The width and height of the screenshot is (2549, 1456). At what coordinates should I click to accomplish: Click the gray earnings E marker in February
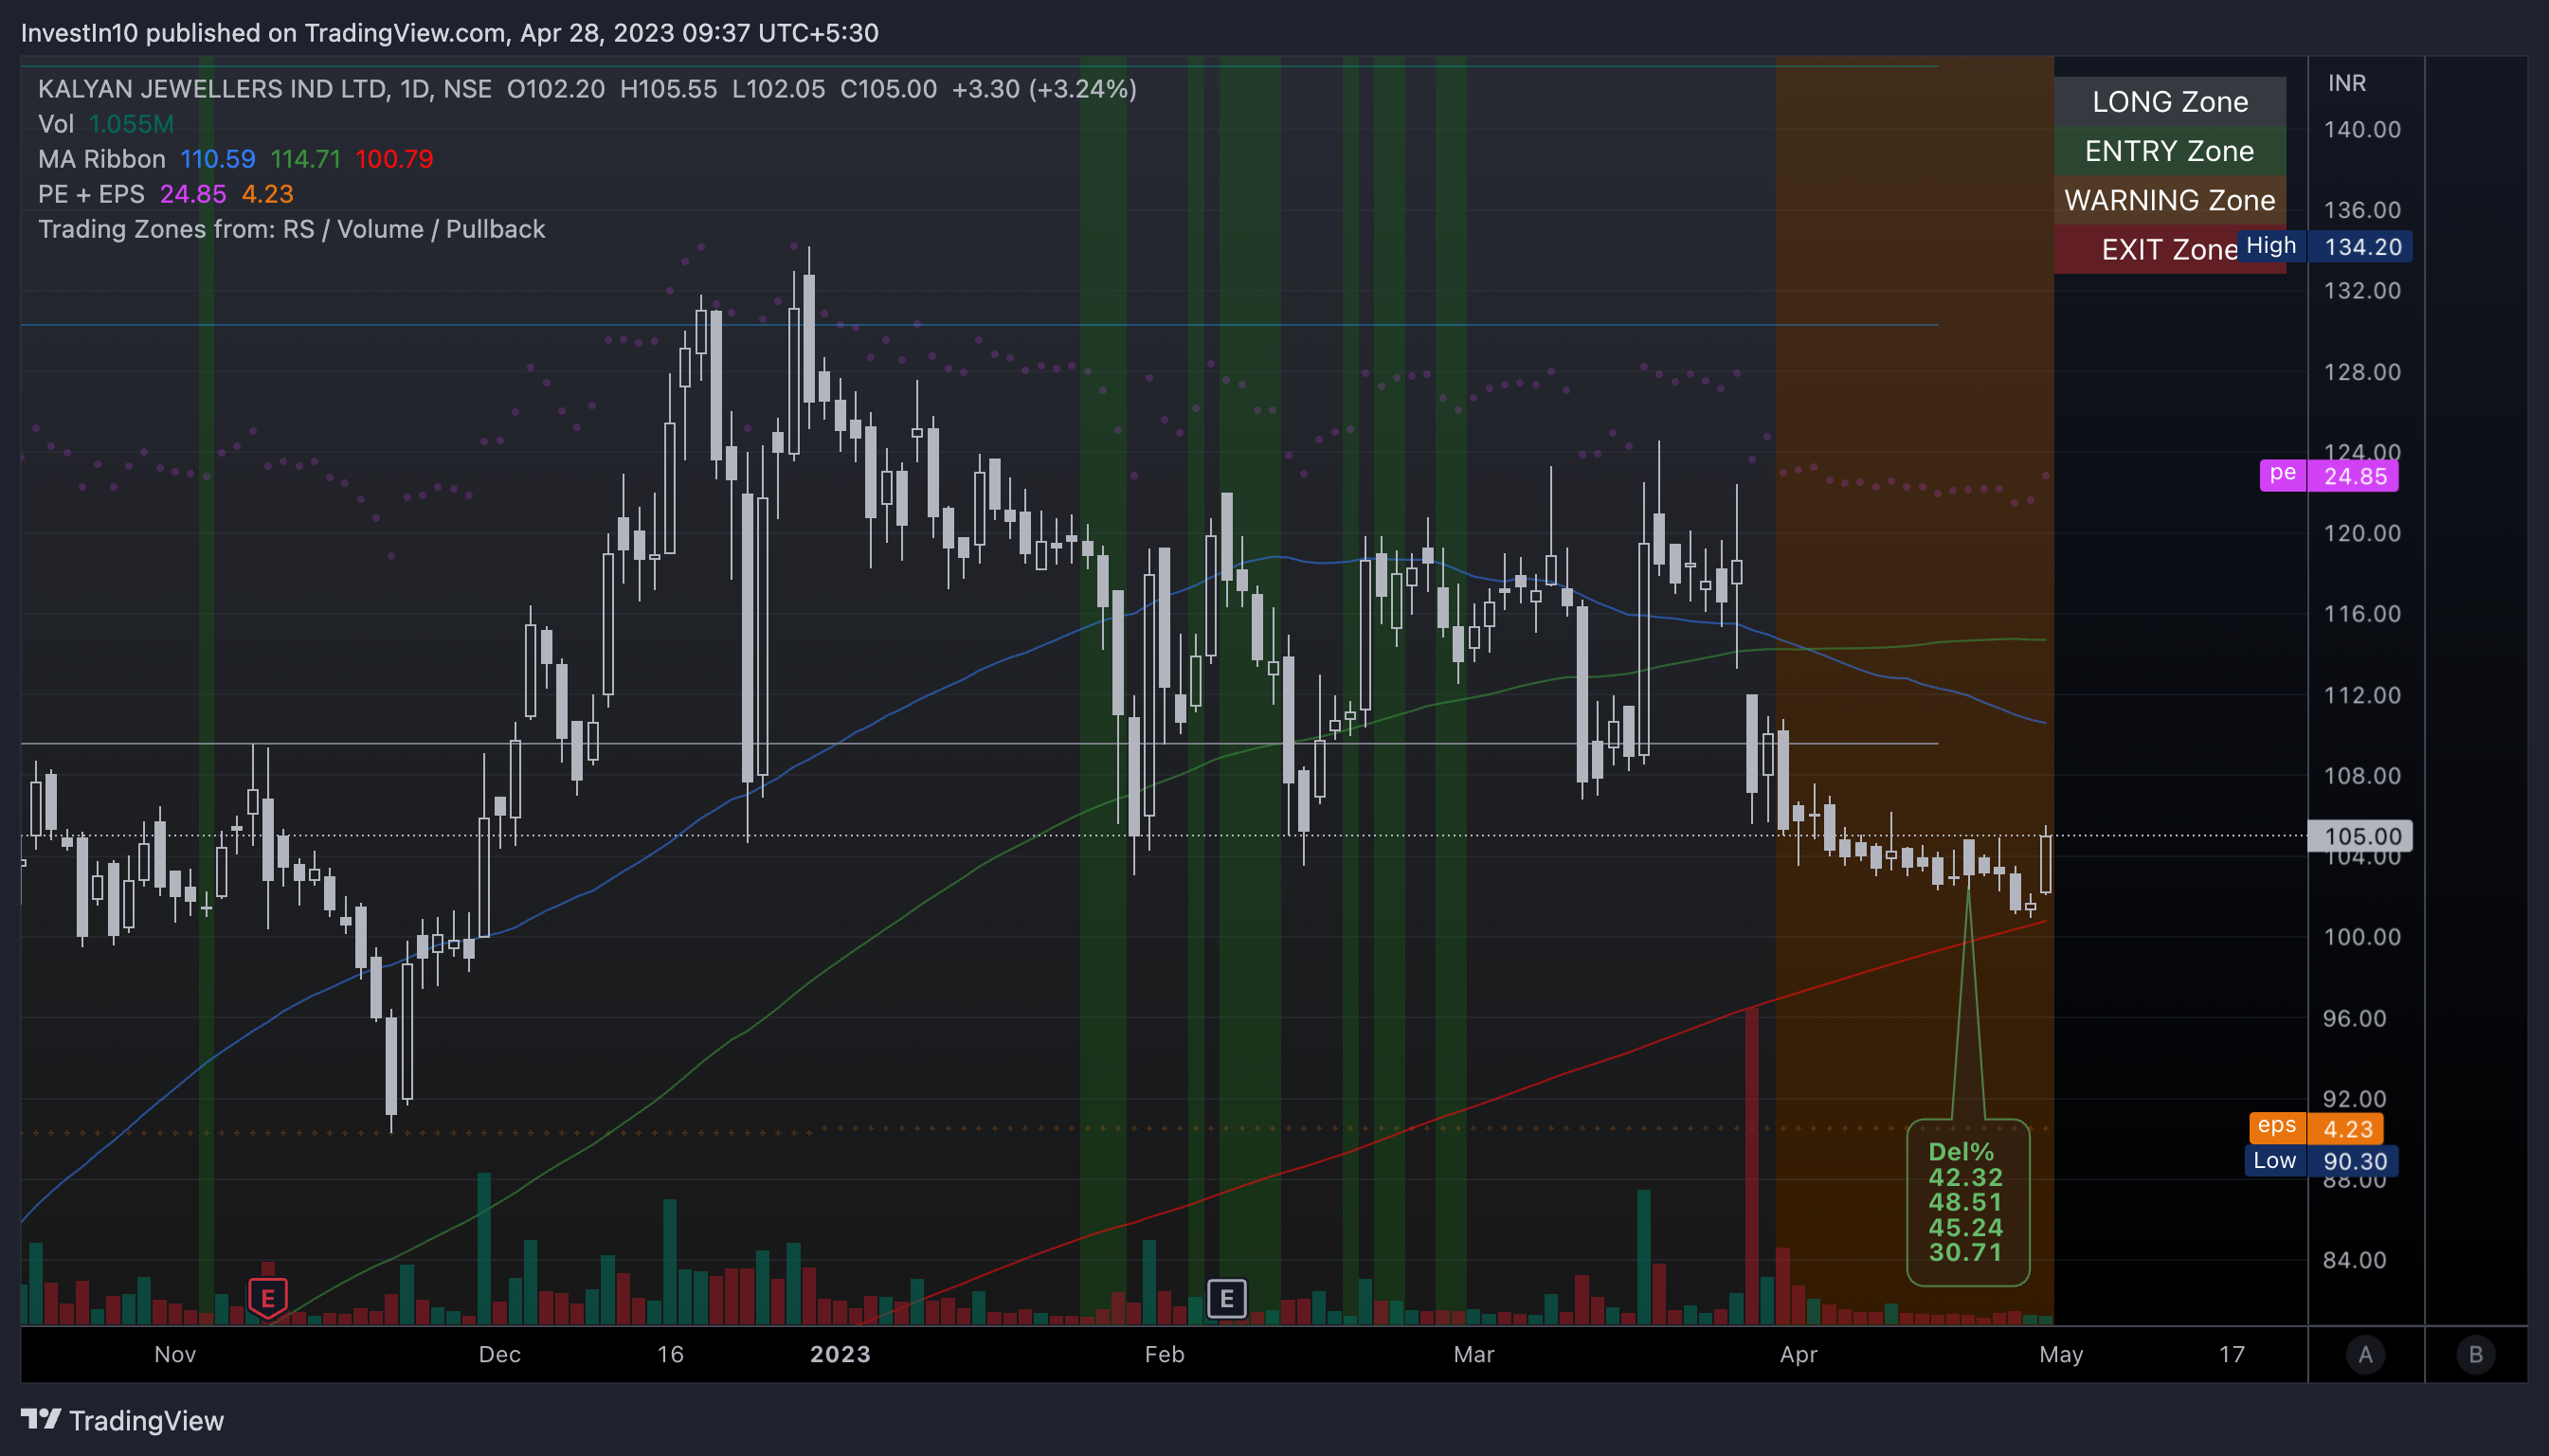(1227, 1299)
